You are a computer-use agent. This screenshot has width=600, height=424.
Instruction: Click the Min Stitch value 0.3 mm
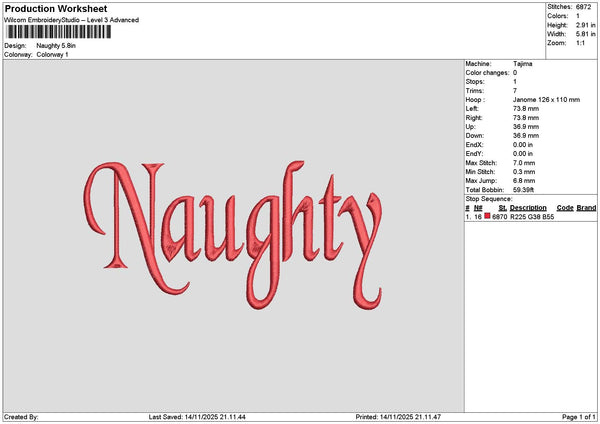point(524,172)
